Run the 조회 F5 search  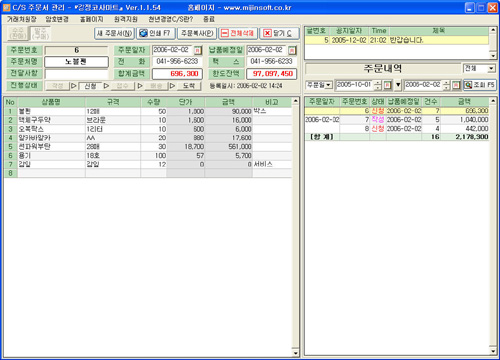480,85
